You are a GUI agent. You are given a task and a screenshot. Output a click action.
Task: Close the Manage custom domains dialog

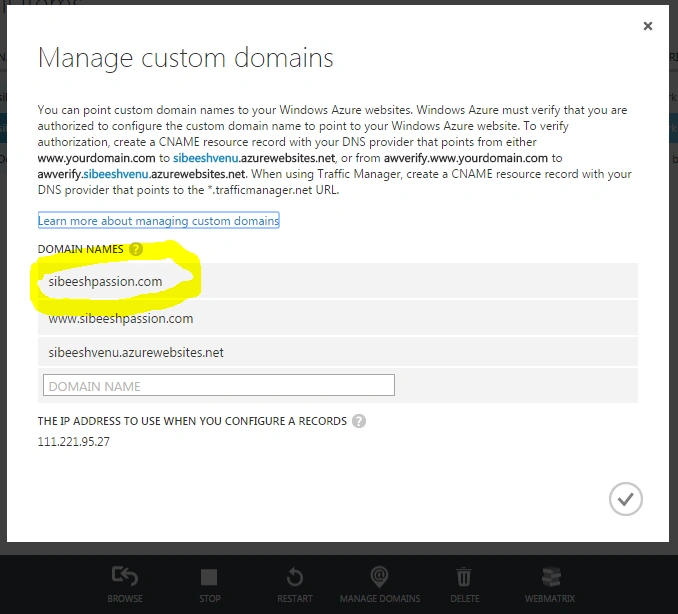point(648,26)
